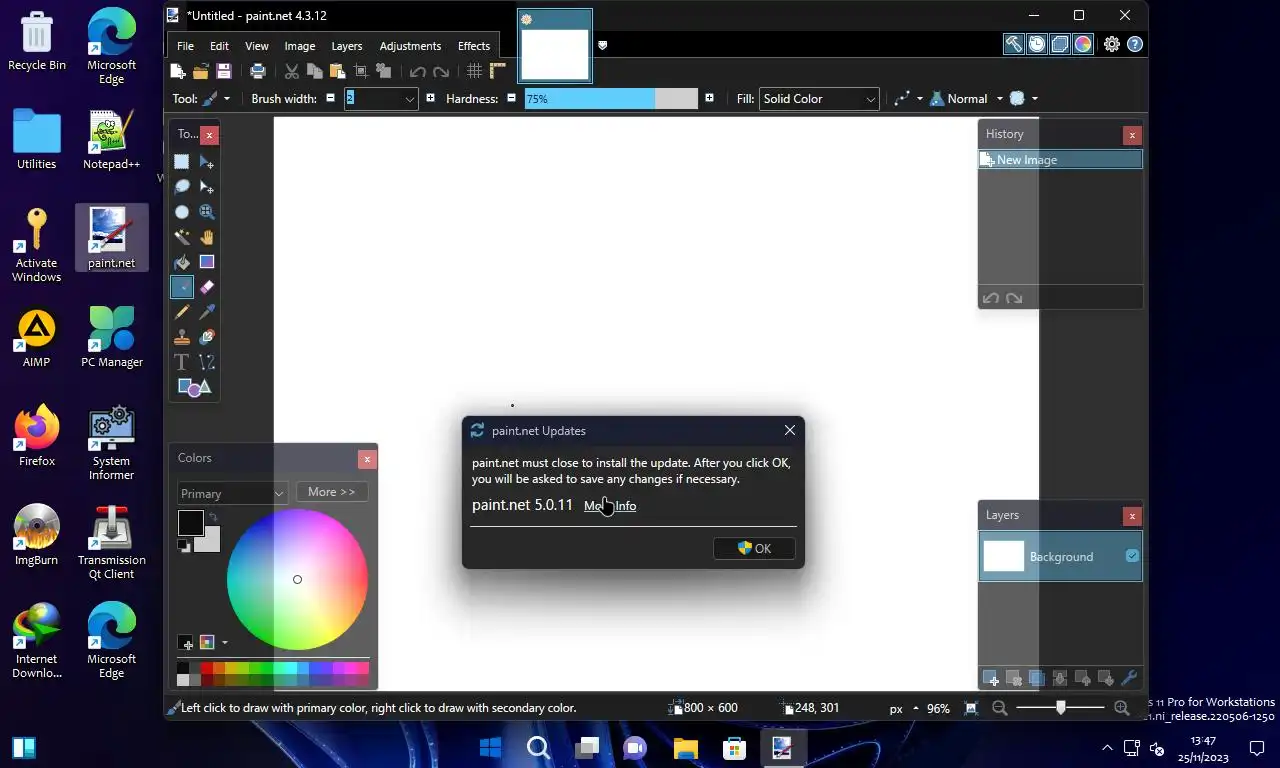Click the Paste clipboard icon
1280x768 pixels.
pos(337,71)
